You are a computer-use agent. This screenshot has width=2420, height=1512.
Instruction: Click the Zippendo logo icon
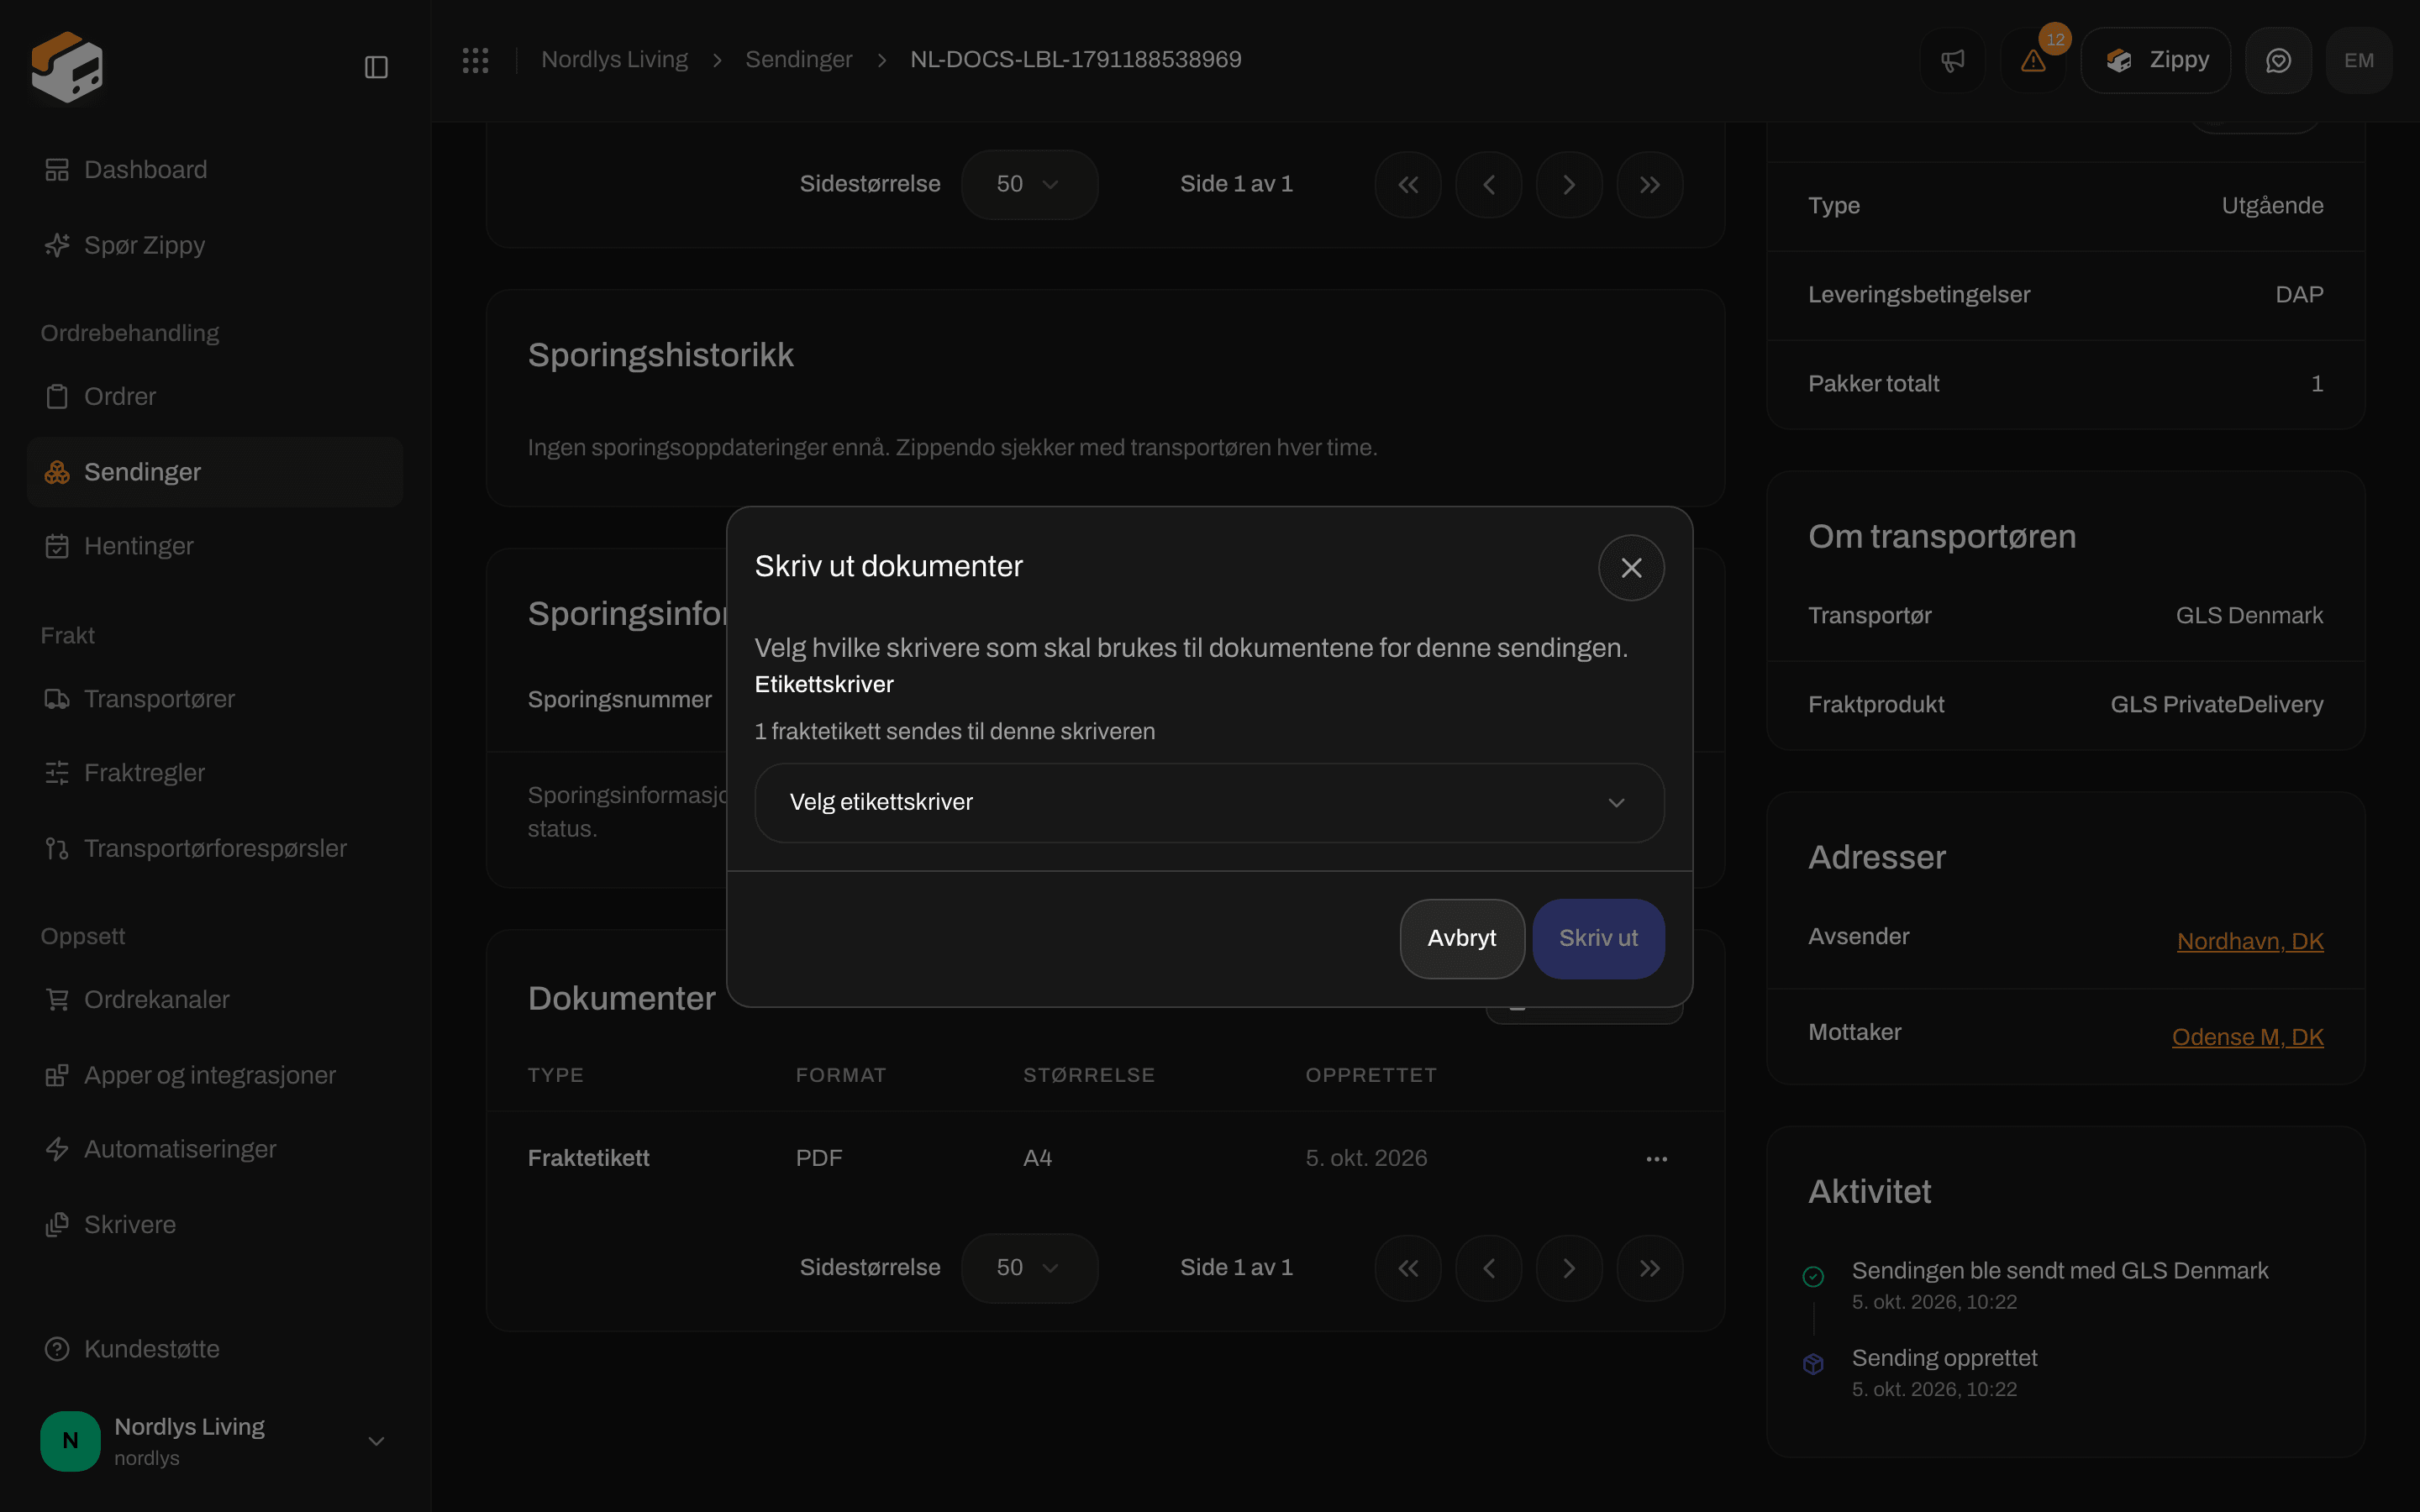tap(67, 66)
